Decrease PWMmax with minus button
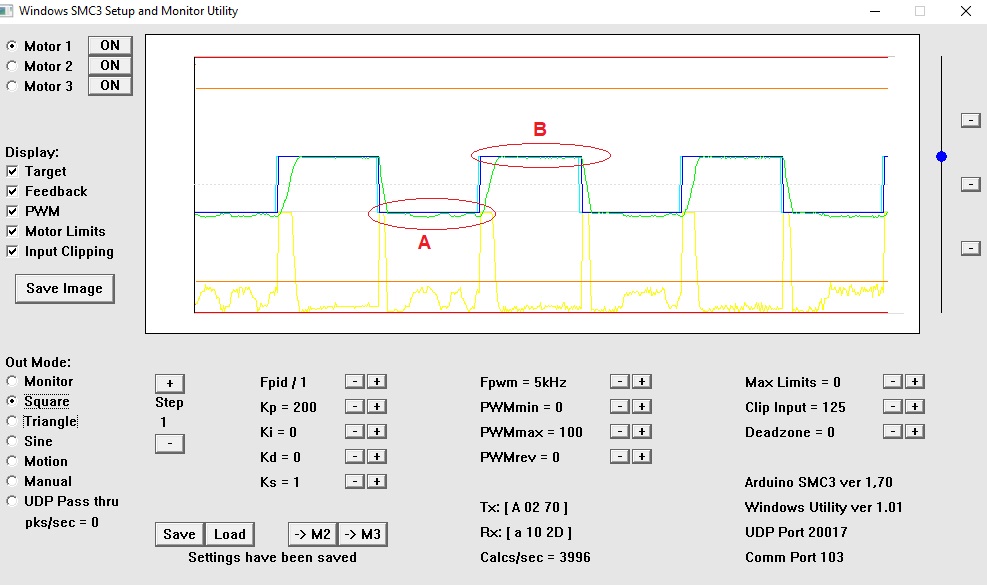The height and width of the screenshot is (585, 987). 619,432
